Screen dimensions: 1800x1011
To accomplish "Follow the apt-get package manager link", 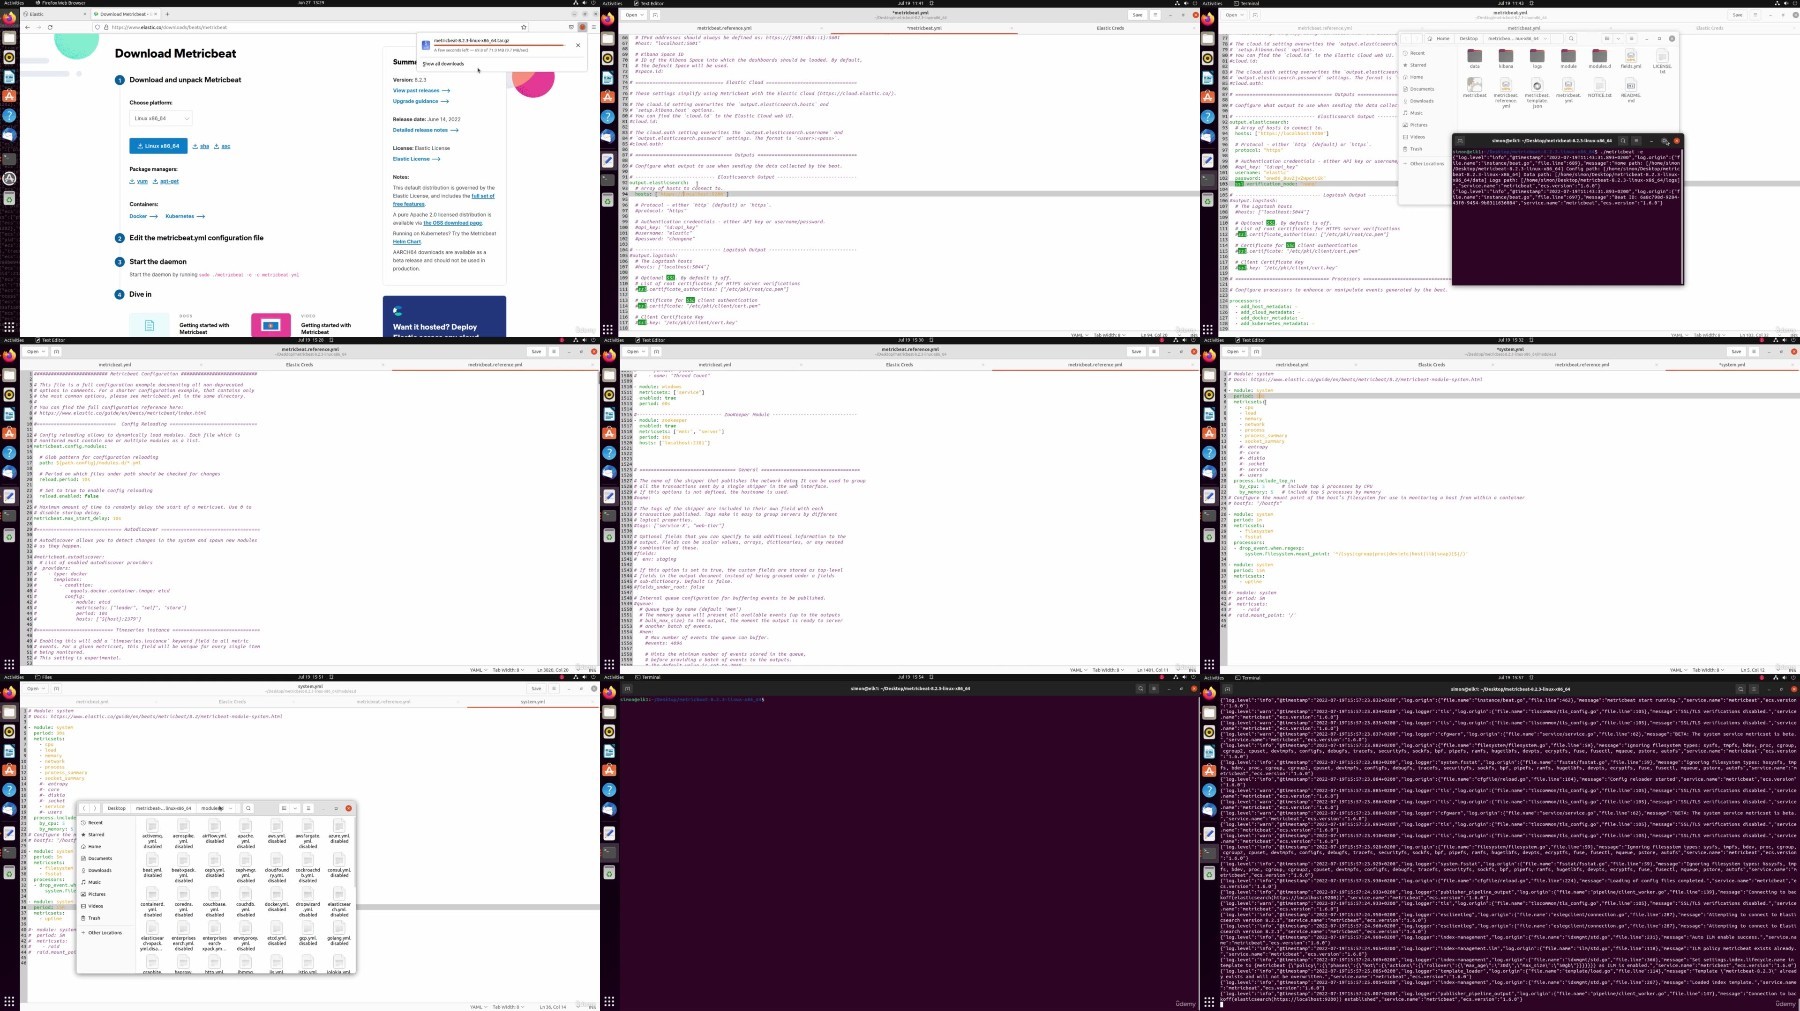I will [166, 181].
